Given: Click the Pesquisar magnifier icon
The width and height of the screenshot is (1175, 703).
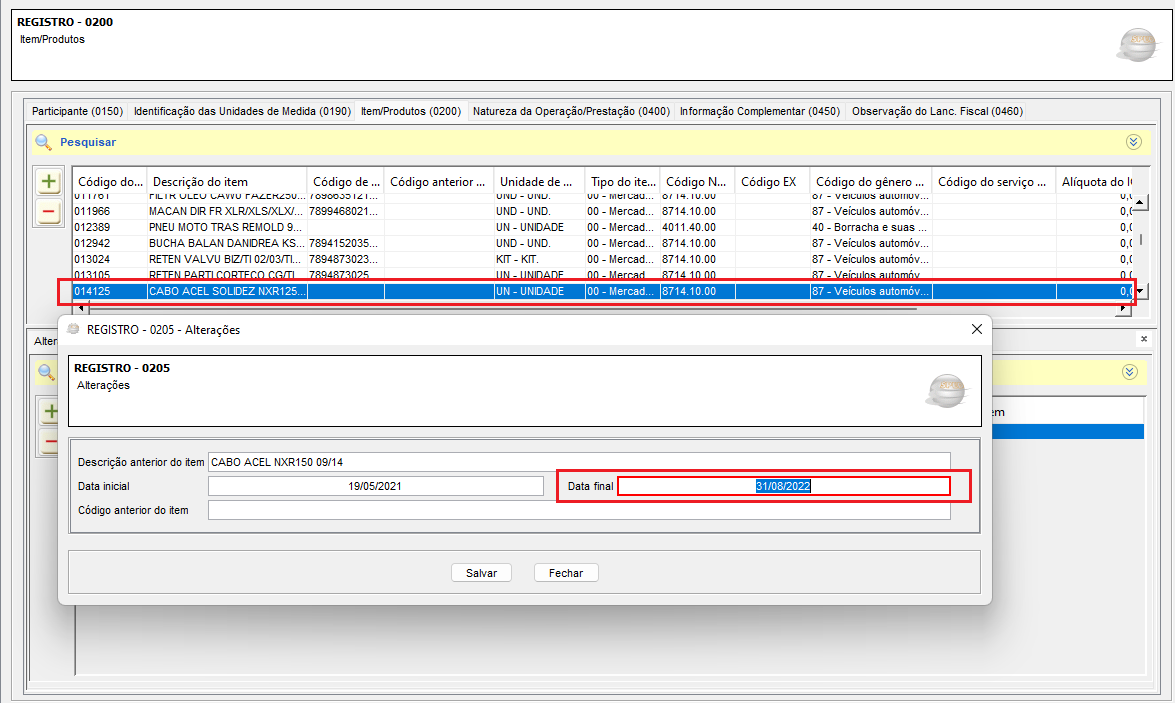Looking at the screenshot, I should (x=43, y=142).
